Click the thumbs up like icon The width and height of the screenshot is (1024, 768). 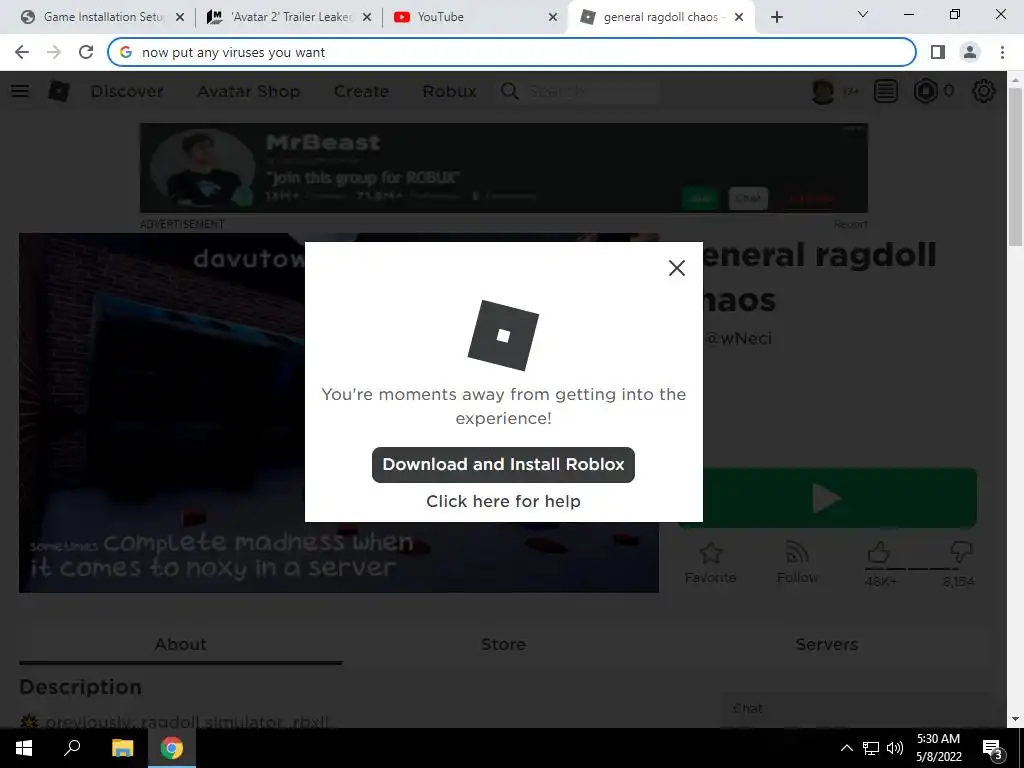coord(879,552)
